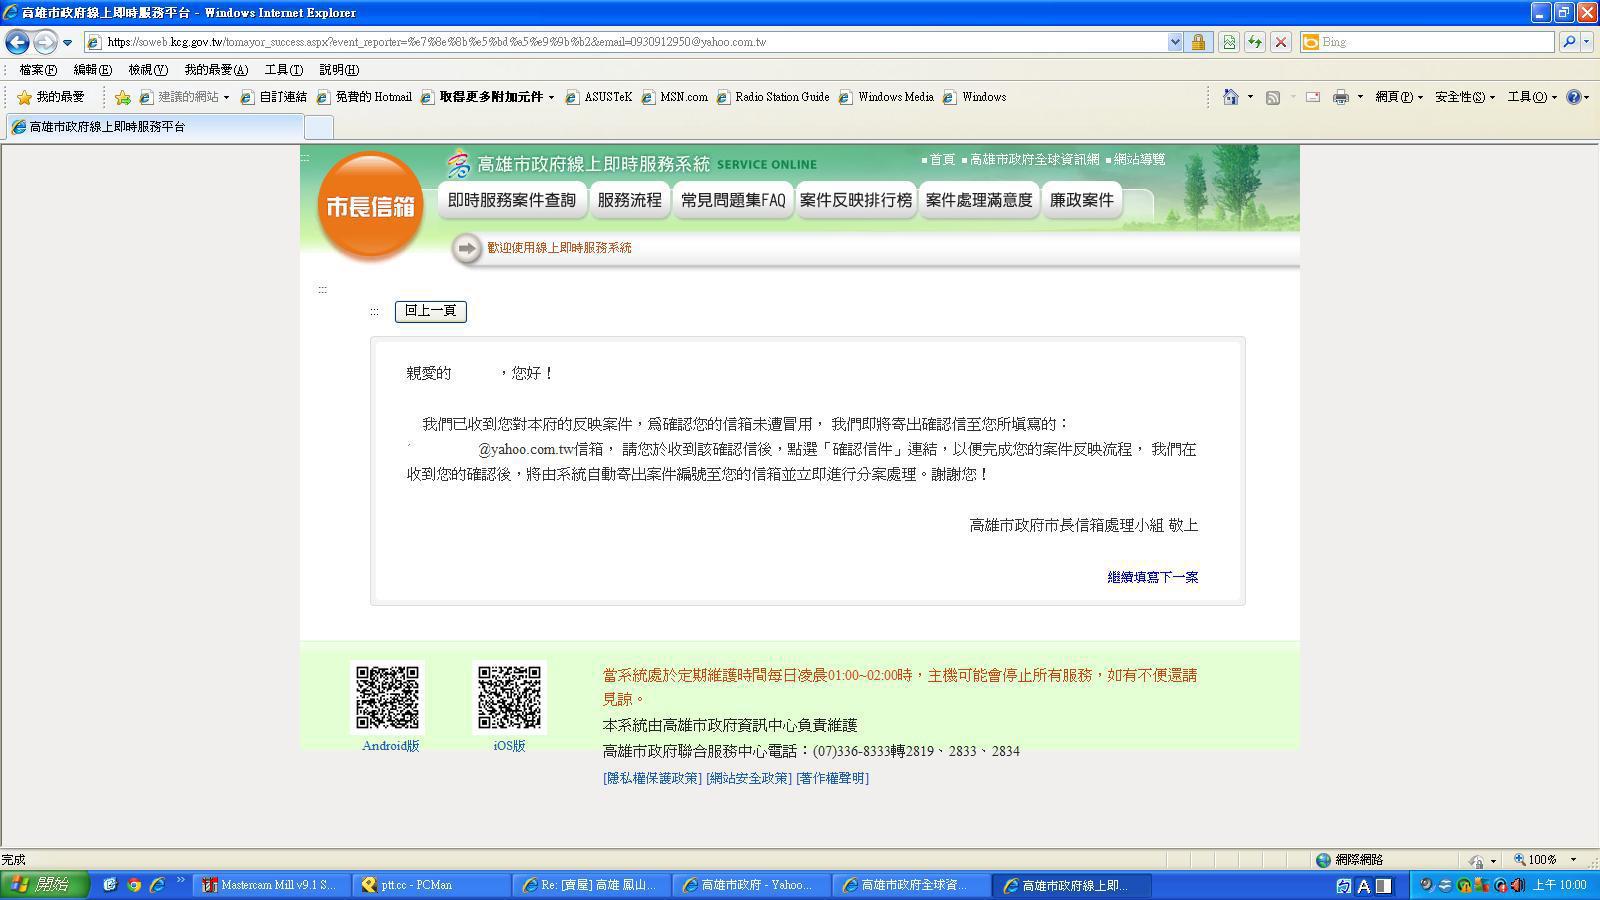Open the 案件反映排行榜 nav tab

(x=856, y=200)
